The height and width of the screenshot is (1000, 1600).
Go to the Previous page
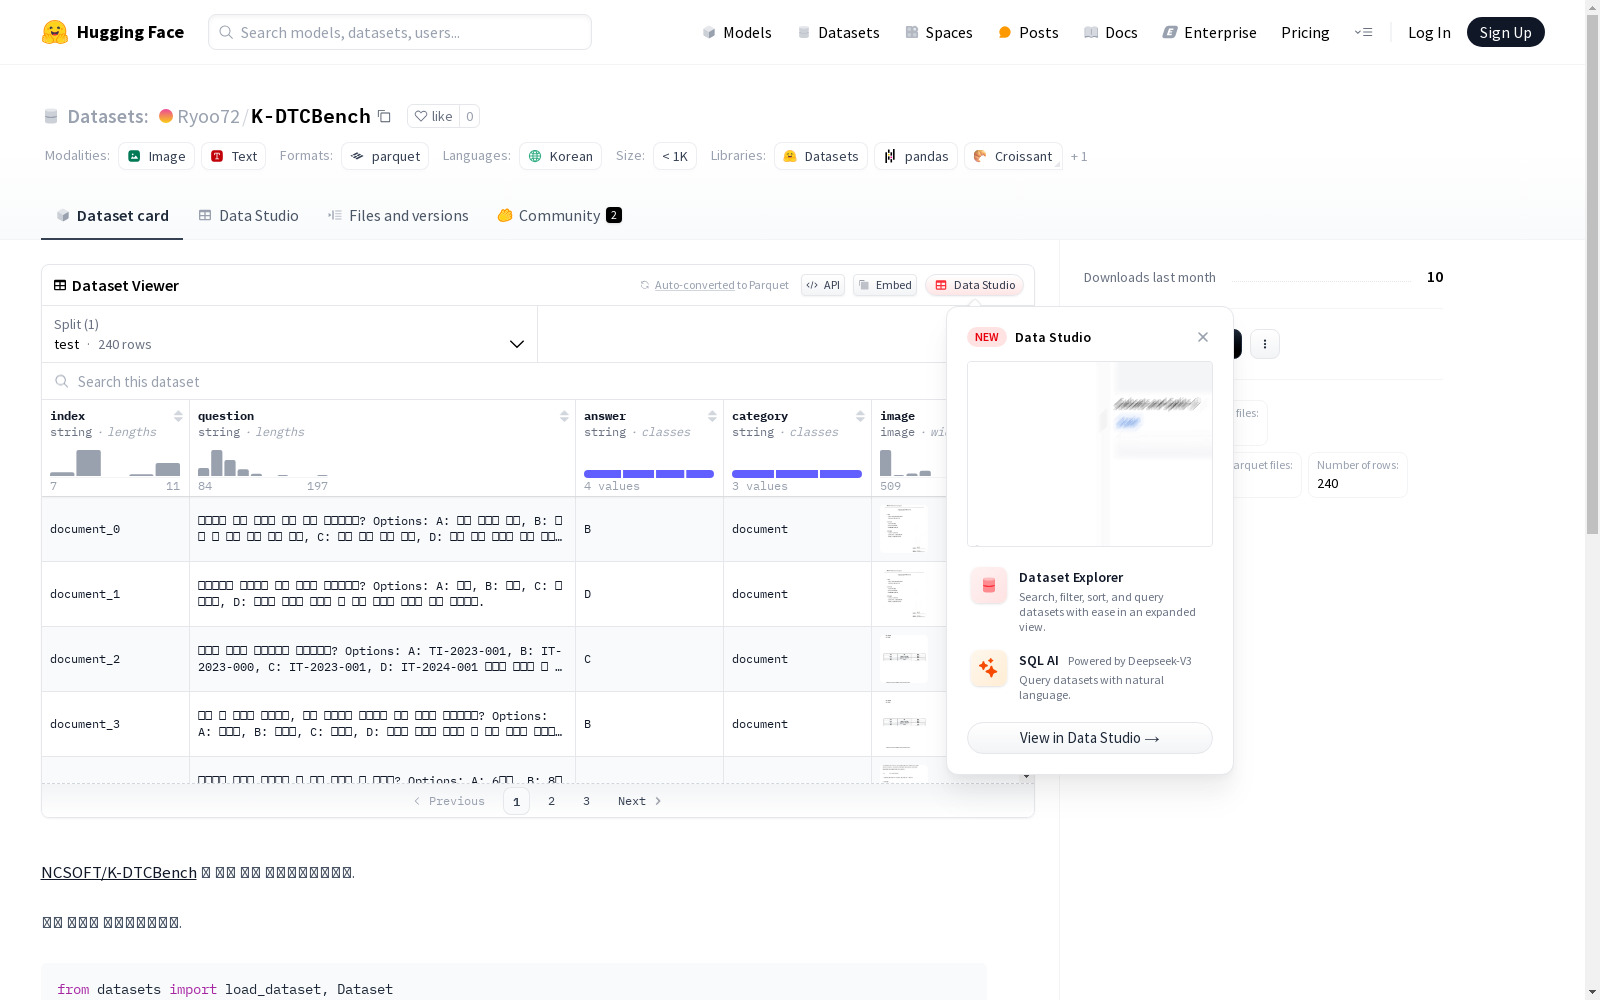(x=449, y=801)
